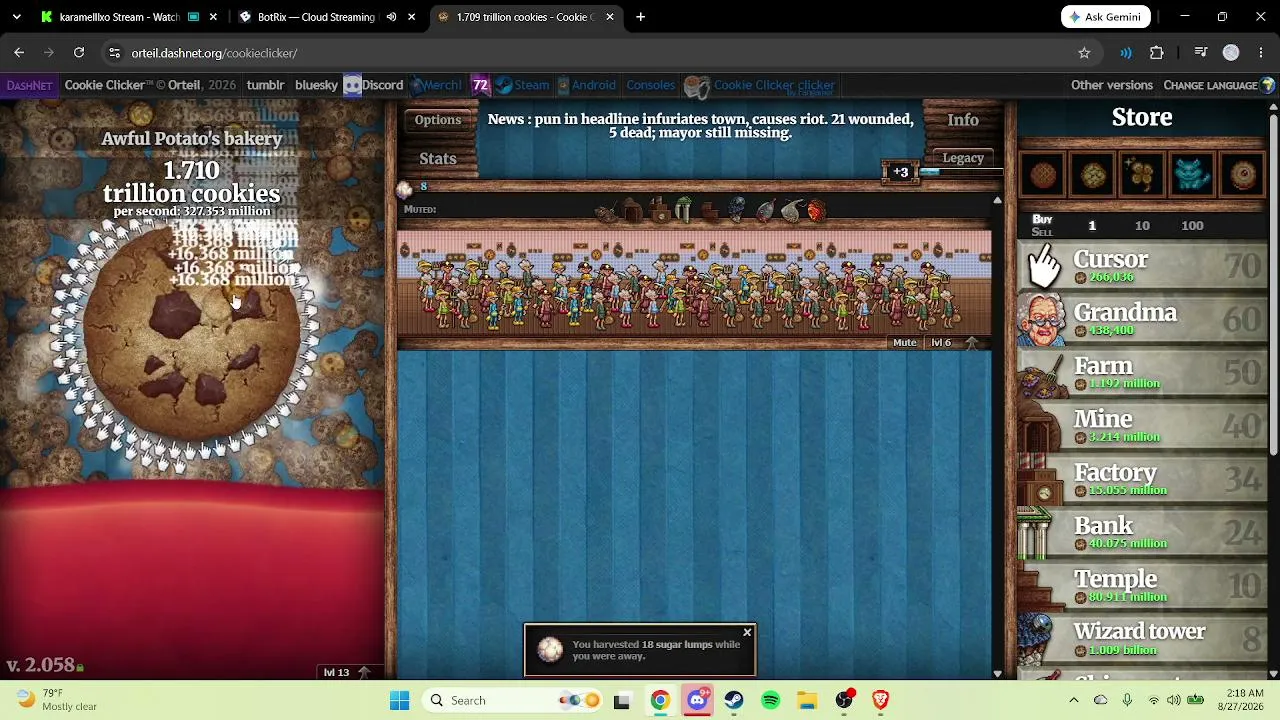Open the Merch link in the top bar

(x=438, y=85)
